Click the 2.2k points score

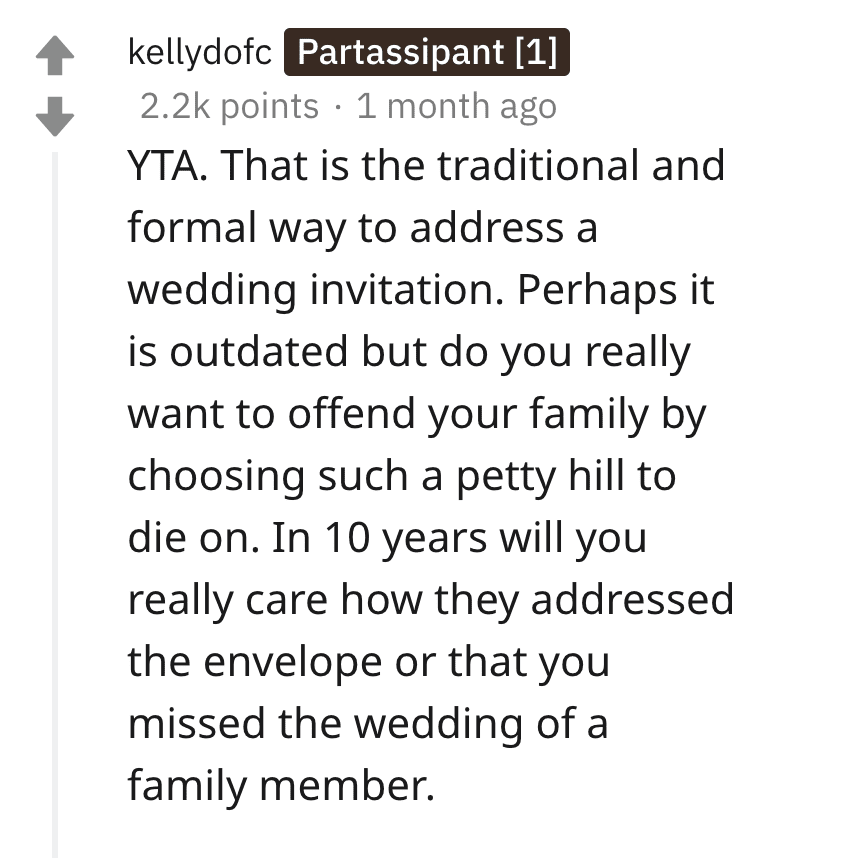(x=229, y=106)
